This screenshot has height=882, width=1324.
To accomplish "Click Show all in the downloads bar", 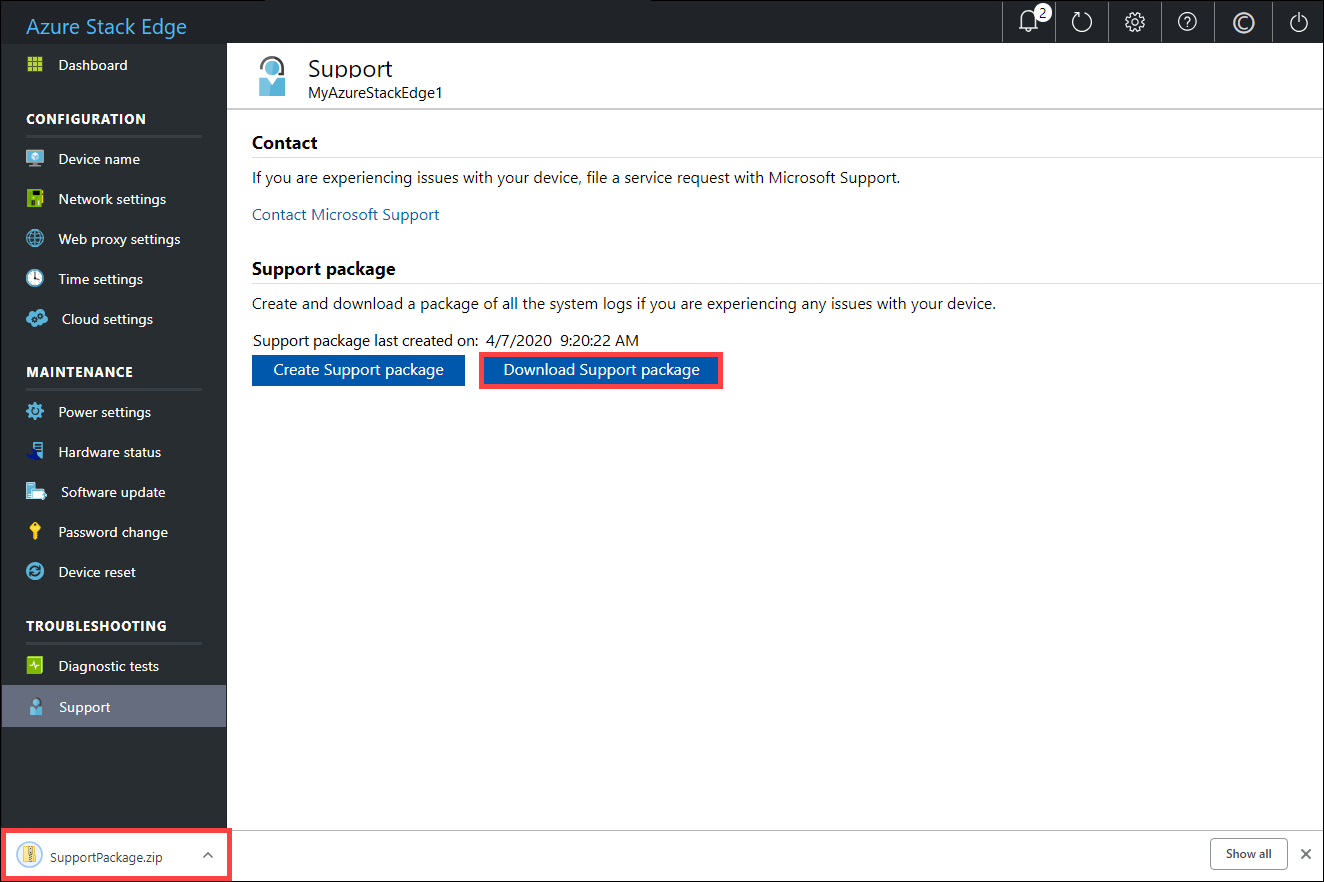I will [x=1248, y=853].
